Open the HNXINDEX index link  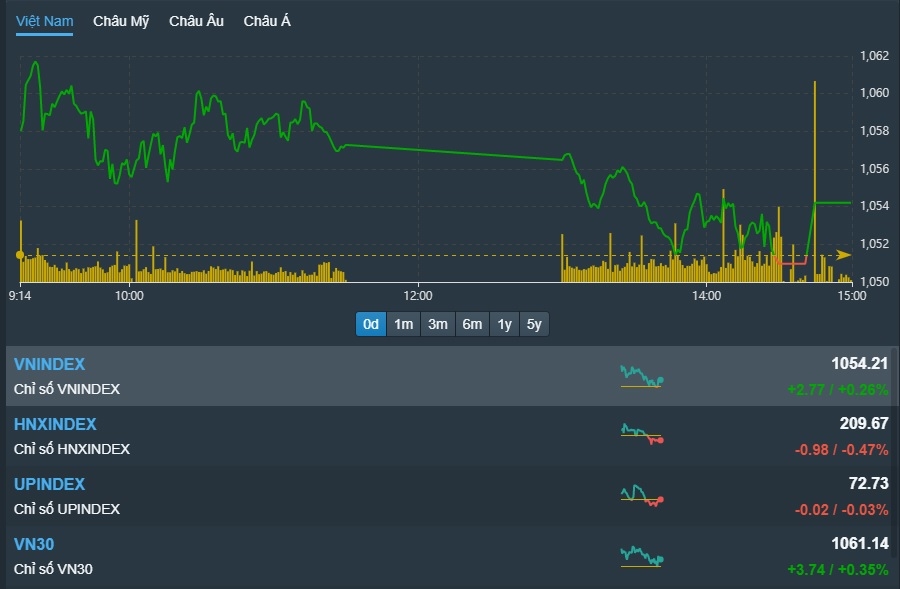pyautogui.click(x=55, y=425)
